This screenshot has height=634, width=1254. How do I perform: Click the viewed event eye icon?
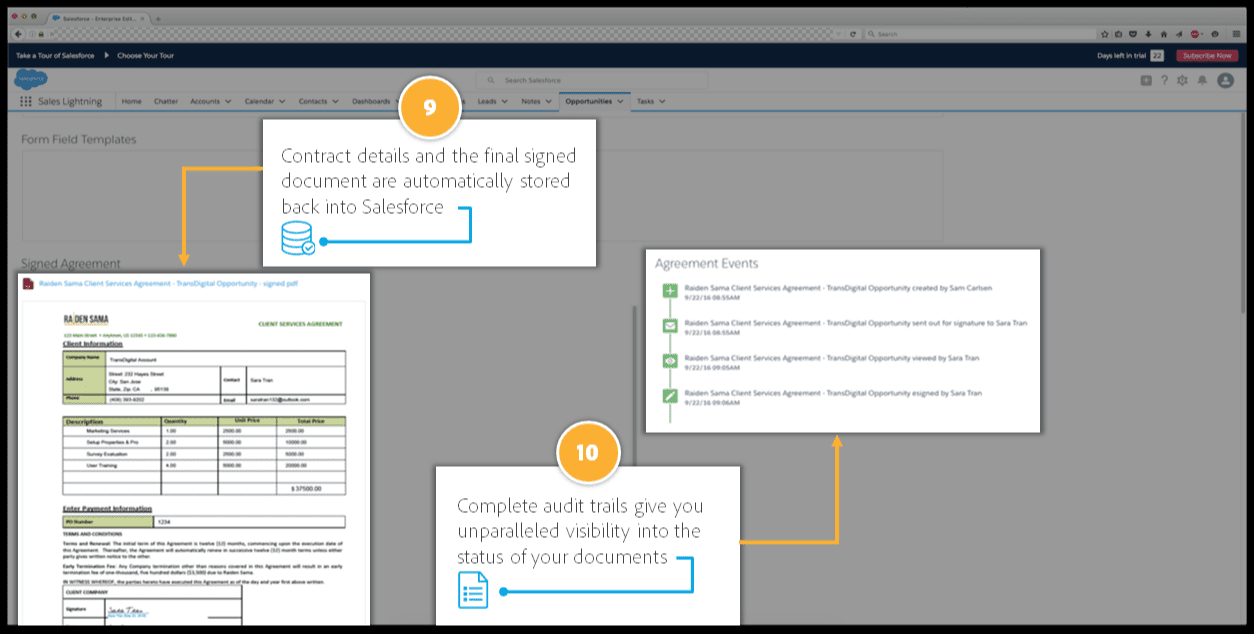[x=670, y=360]
